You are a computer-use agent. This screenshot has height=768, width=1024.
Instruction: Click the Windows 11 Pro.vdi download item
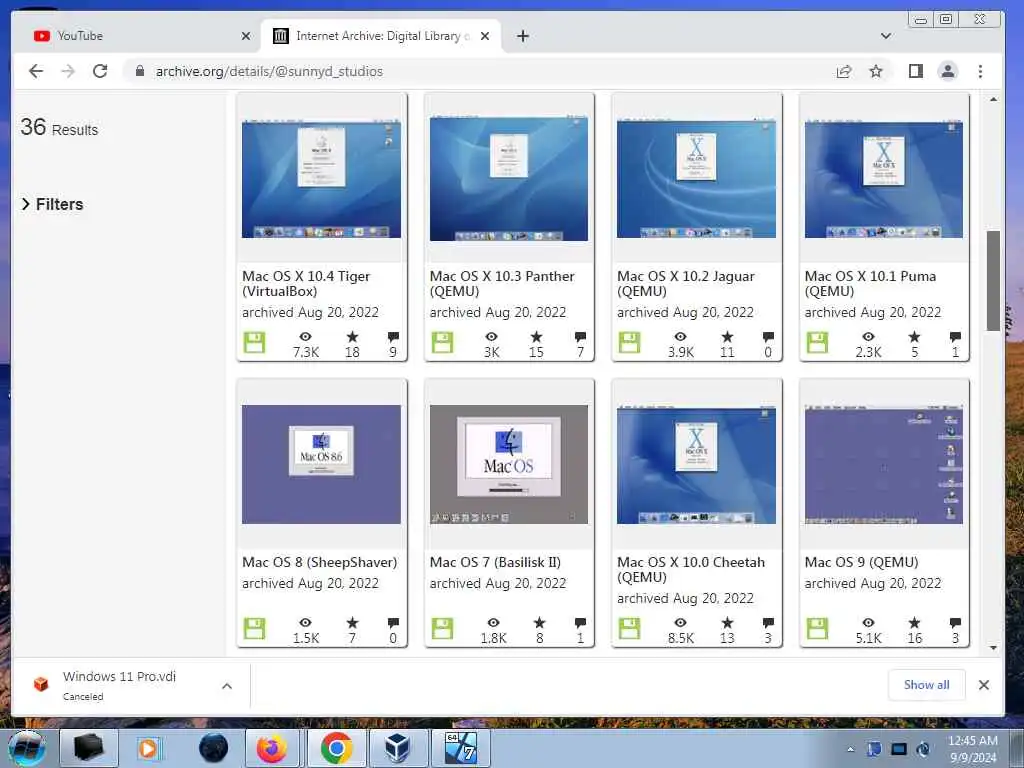pos(118,685)
